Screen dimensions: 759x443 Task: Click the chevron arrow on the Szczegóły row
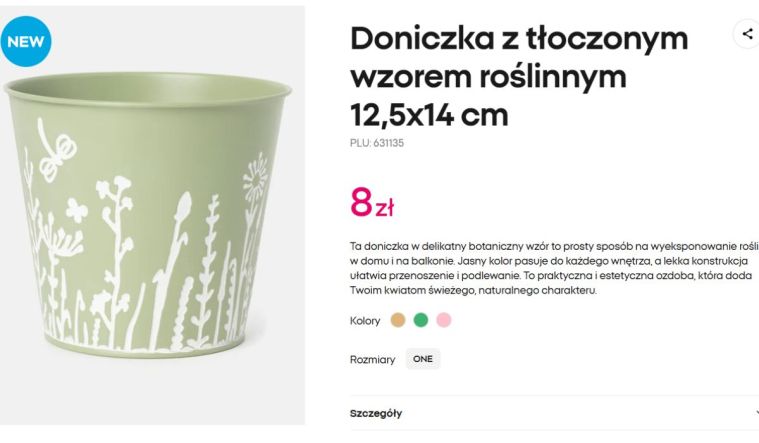click(757, 413)
